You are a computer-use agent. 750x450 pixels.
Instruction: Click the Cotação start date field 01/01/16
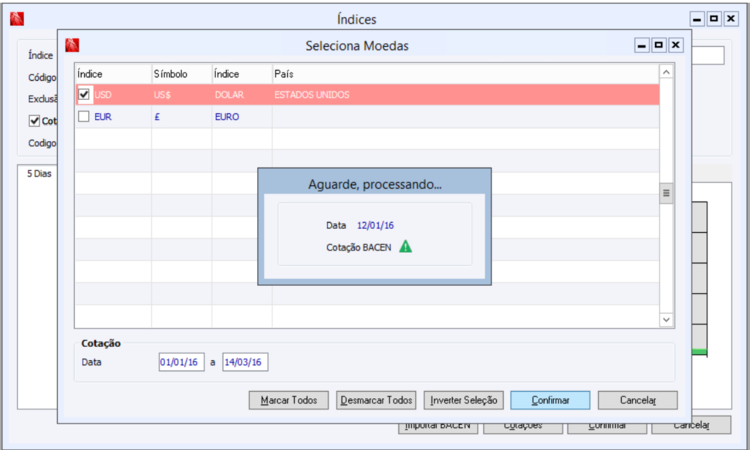[181, 362]
